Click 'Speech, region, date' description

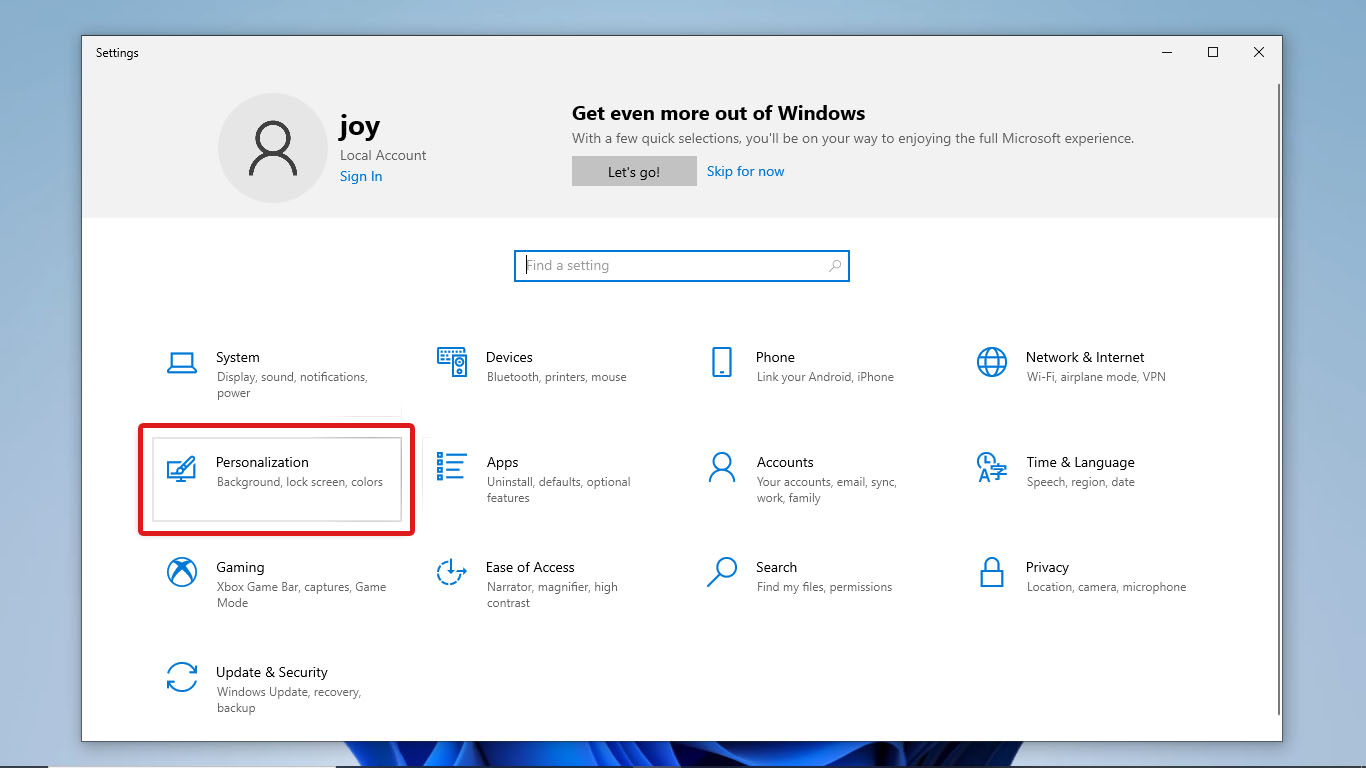(1081, 482)
